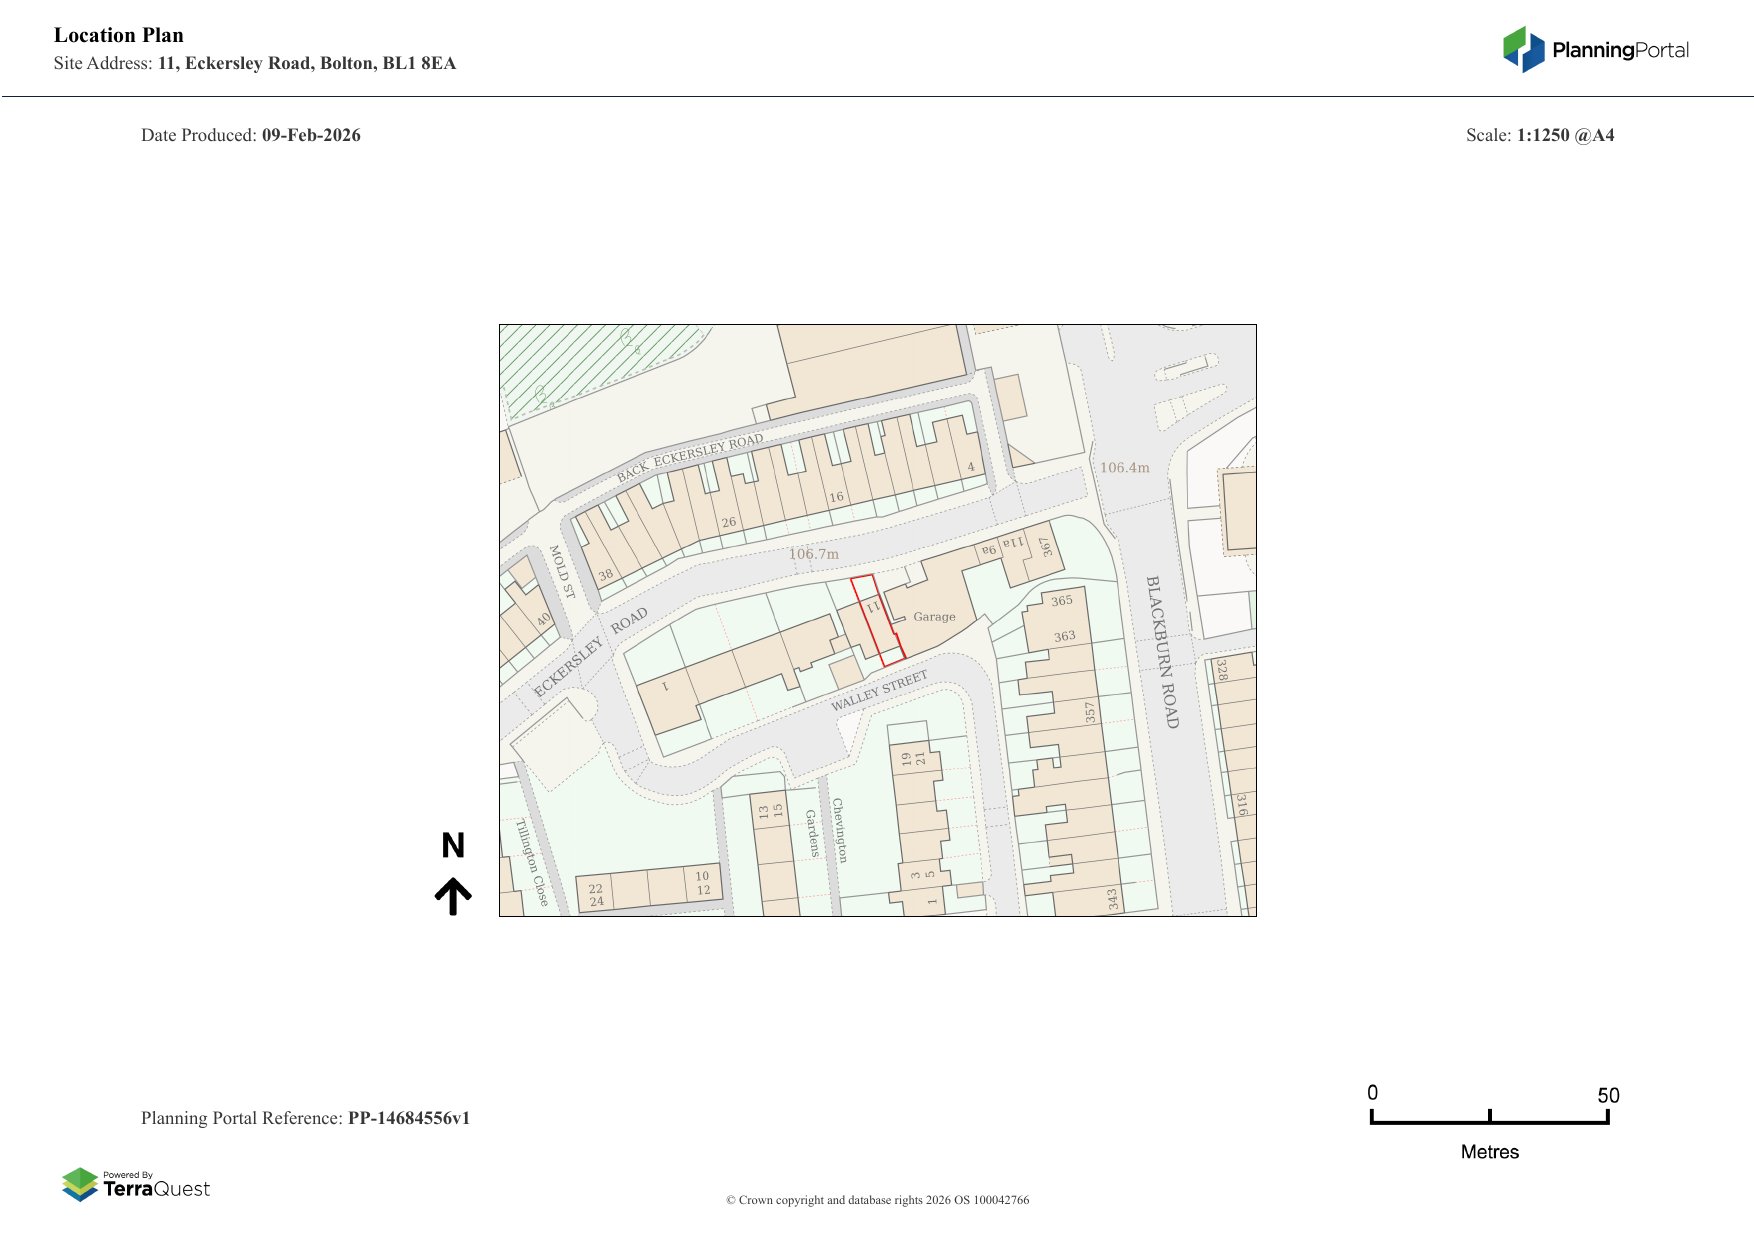Image resolution: width=1754 pixels, height=1241 pixels.
Task: Click the Garage building label
Action: click(934, 617)
